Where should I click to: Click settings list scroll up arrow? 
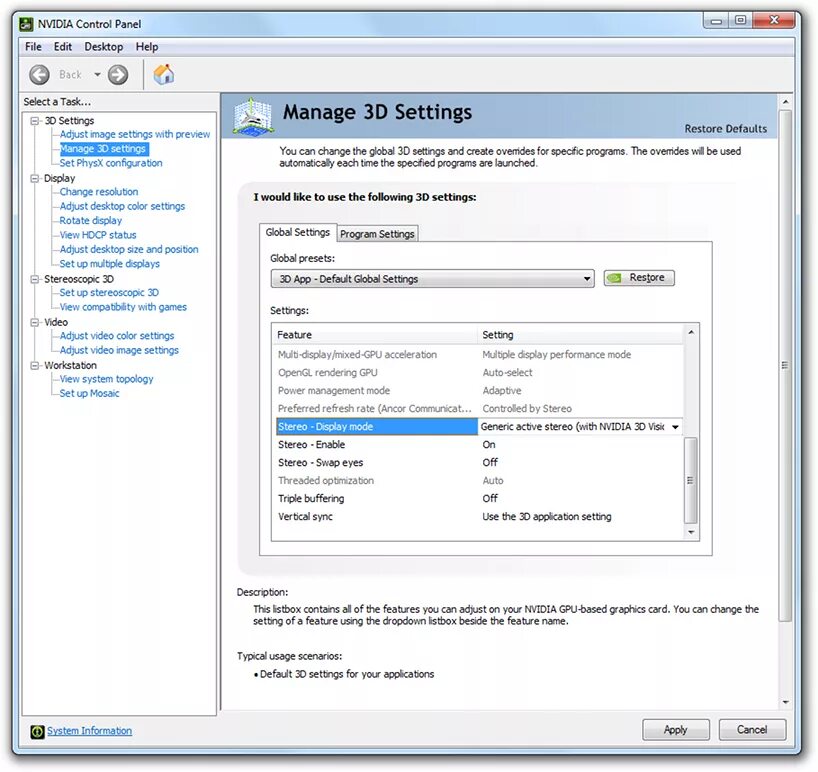coord(691,332)
